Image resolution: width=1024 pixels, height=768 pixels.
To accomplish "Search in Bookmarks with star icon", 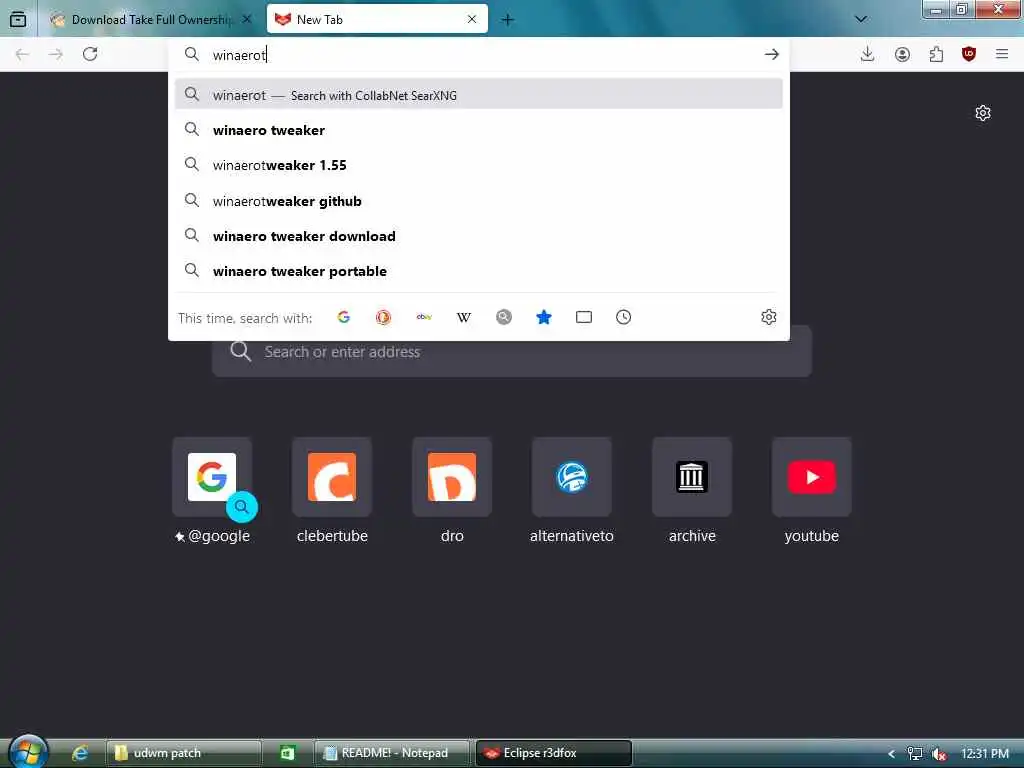I will coord(543,317).
